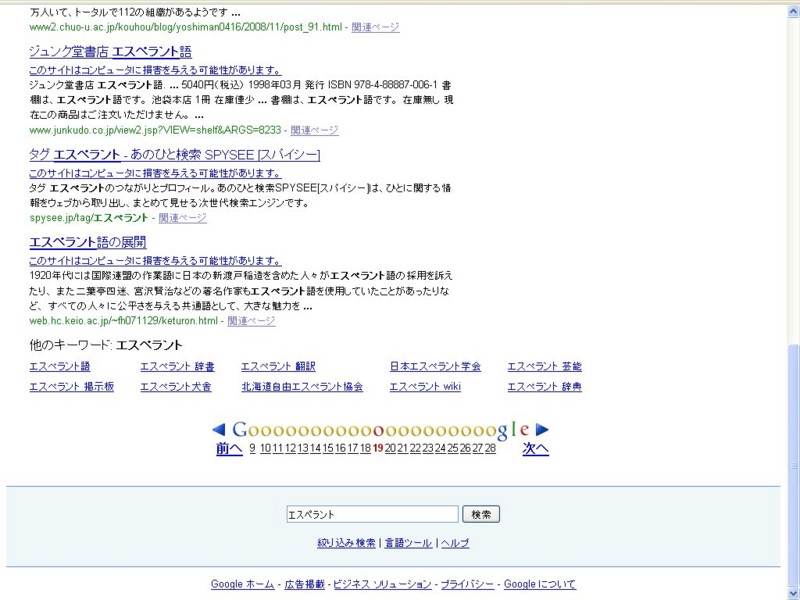Select related keyword エスペラント 辞典
The height and width of the screenshot is (600, 800).
pyautogui.click(x=544, y=387)
